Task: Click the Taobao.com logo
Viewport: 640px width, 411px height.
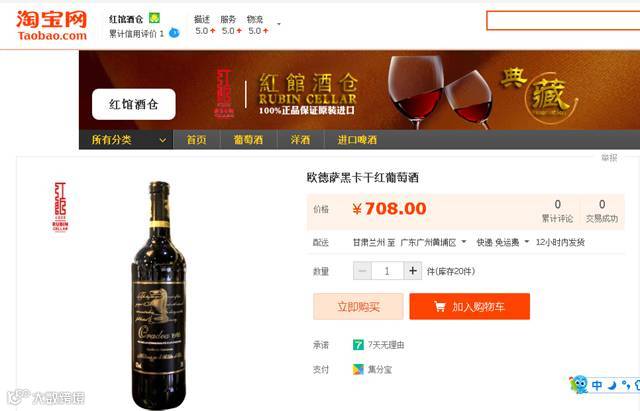Action: tap(51, 25)
